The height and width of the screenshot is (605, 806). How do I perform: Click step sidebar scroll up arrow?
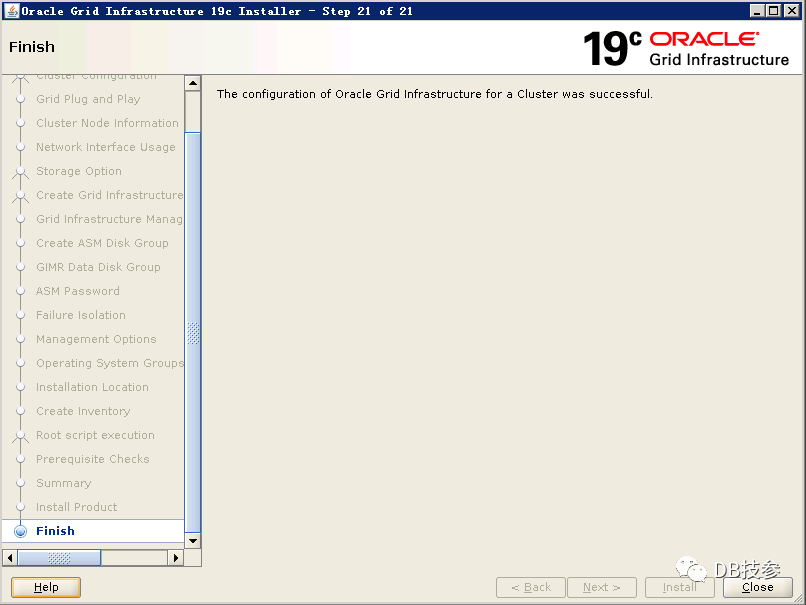(193, 83)
